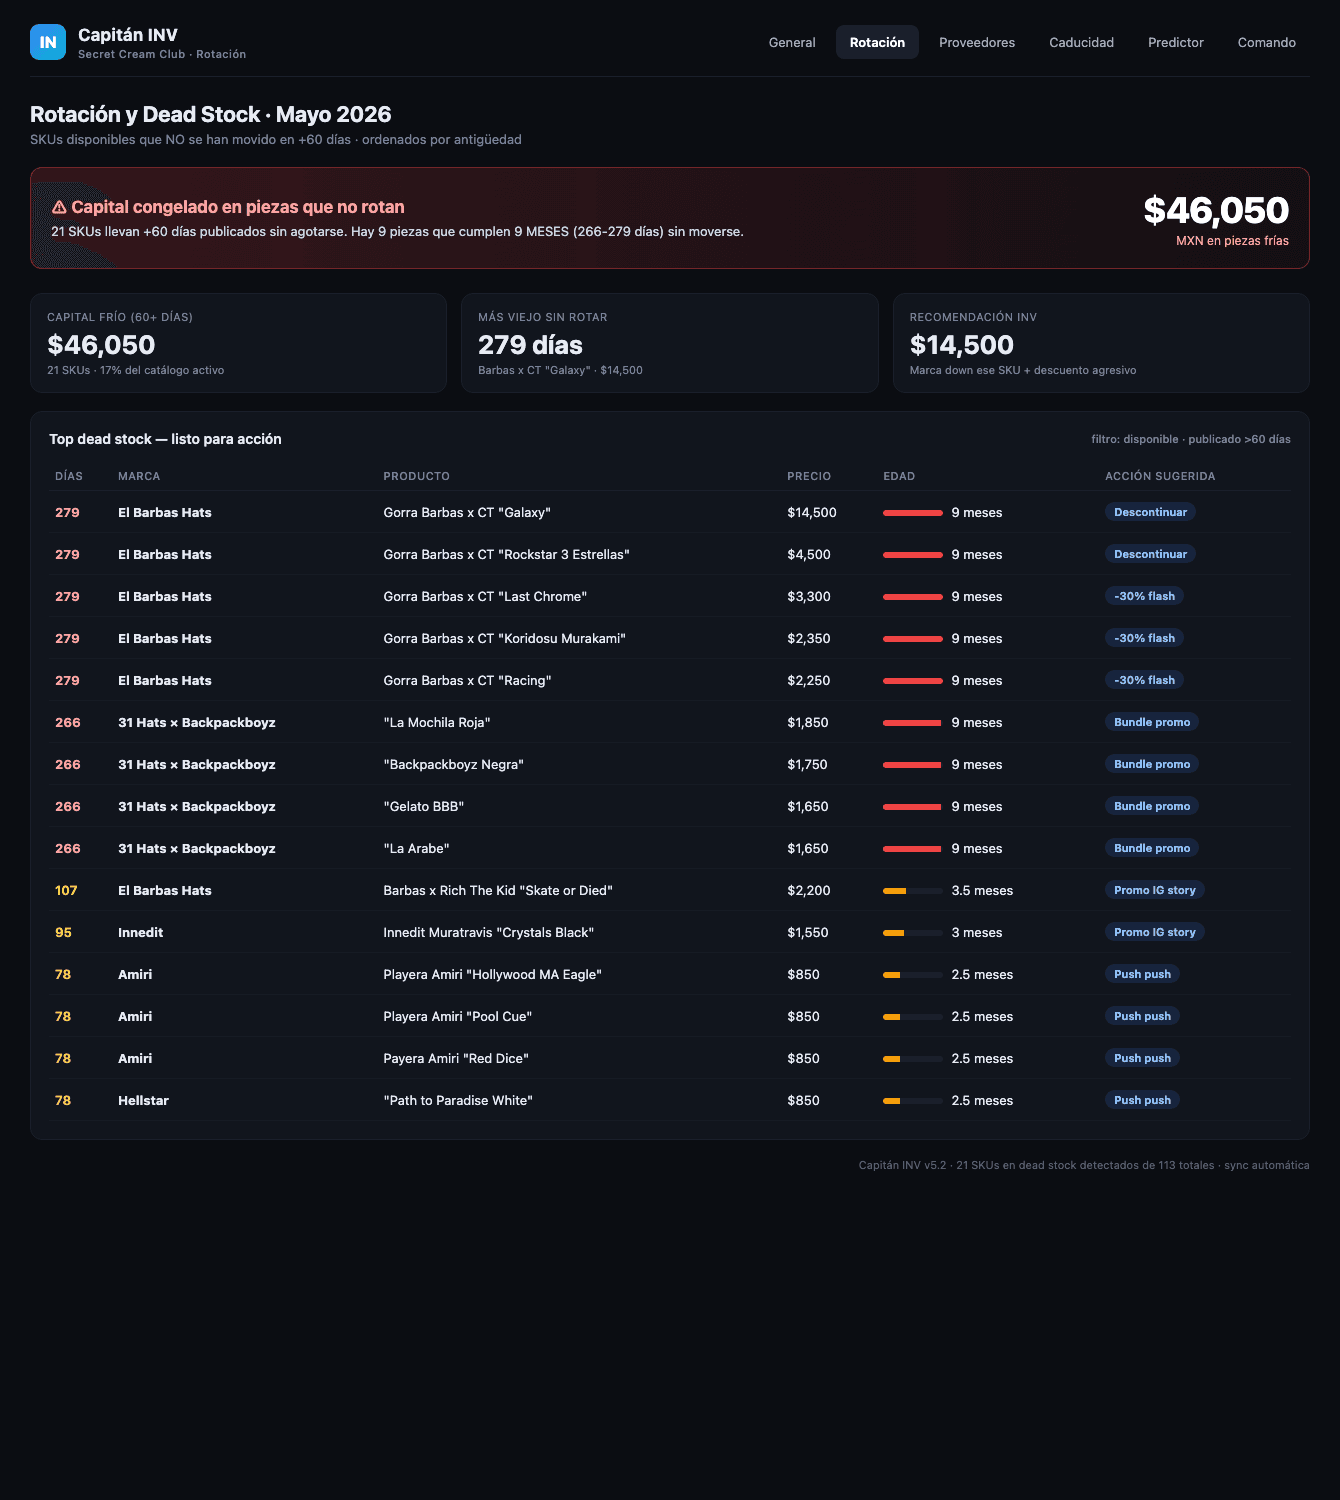Select product "Backpackboyz Negra"
Screen dimensions: 1340x1500
coord(453,764)
